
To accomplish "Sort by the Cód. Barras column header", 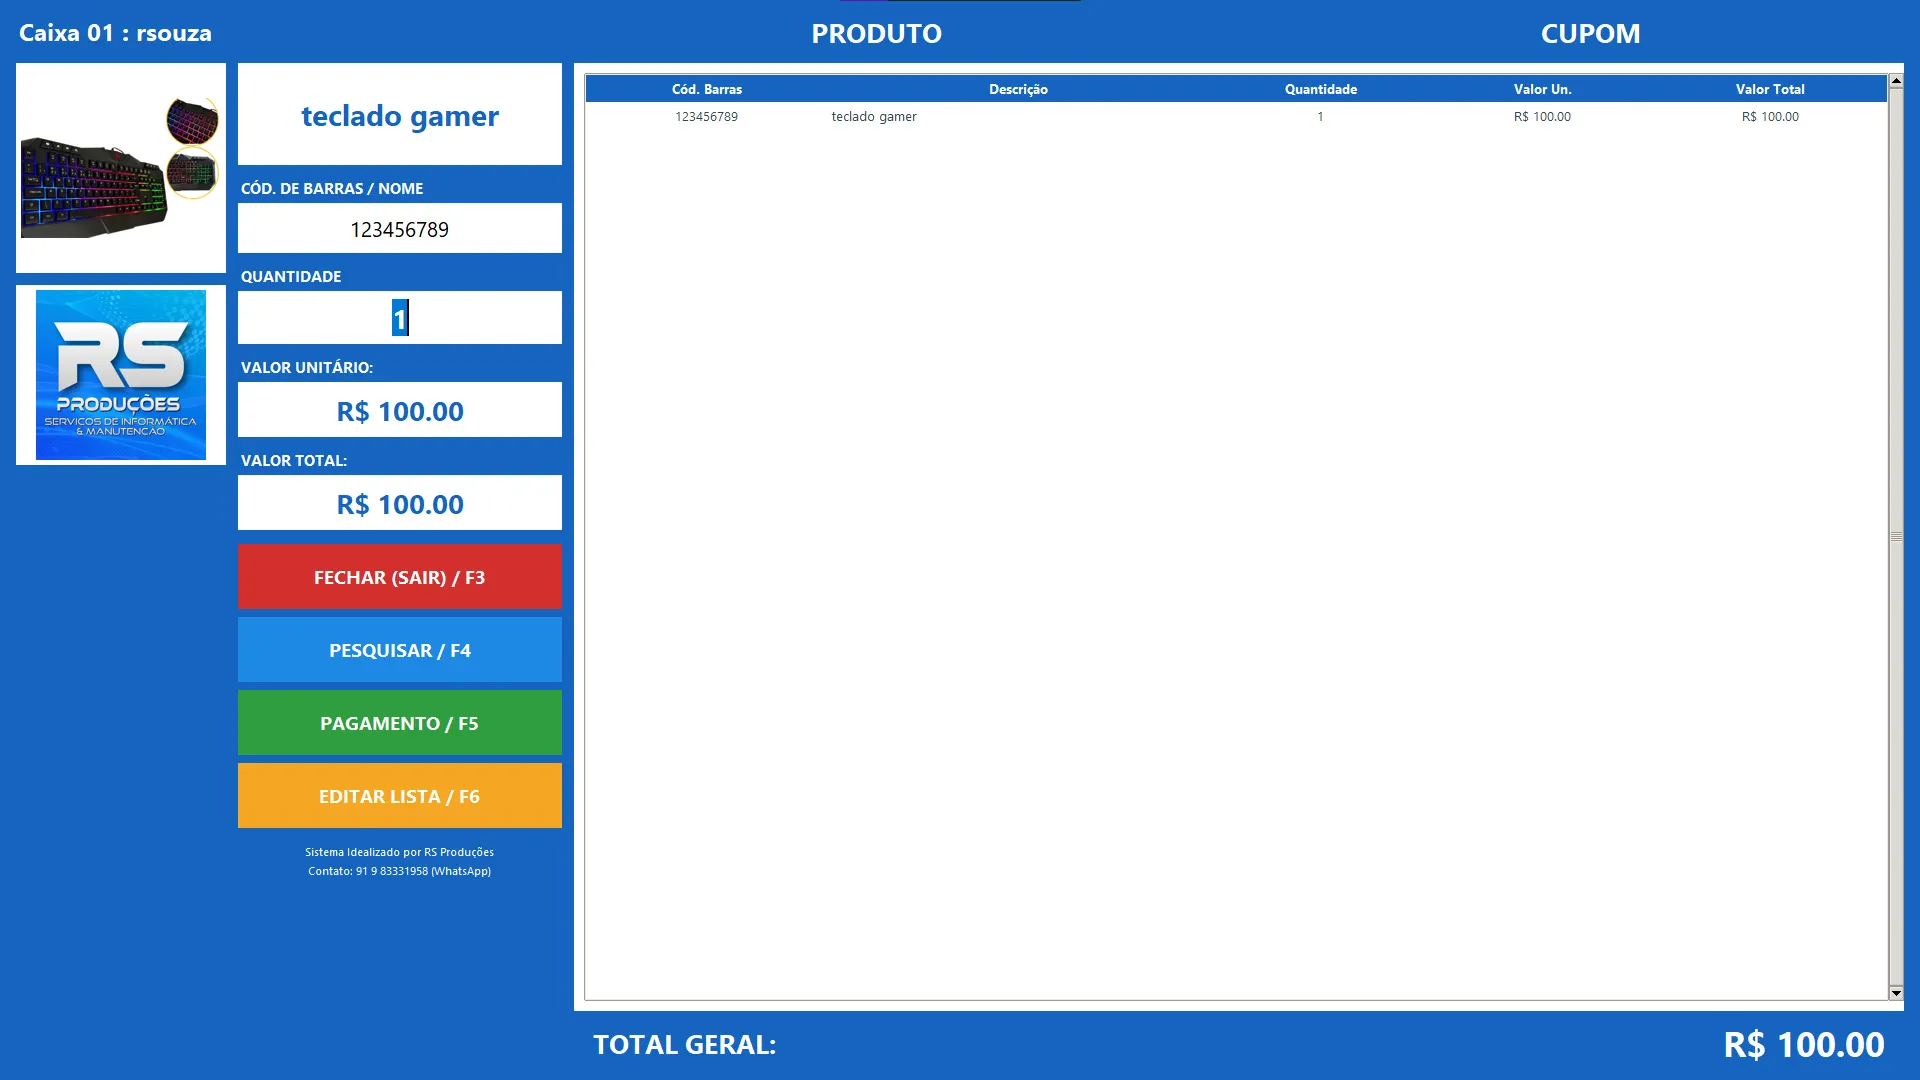I will pos(707,89).
